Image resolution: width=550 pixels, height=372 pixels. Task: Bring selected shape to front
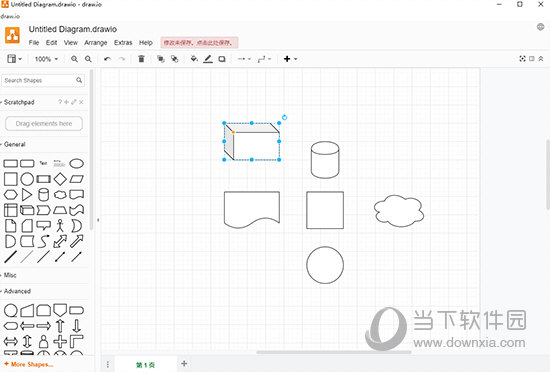click(161, 59)
